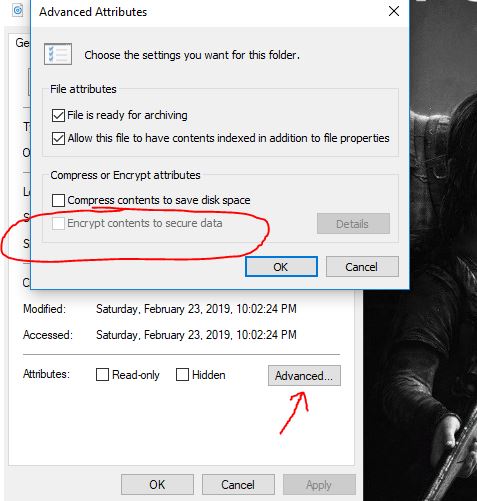Enable Compress contents to save disk space
Image resolution: width=477 pixels, height=501 pixels.
pyautogui.click(x=58, y=200)
